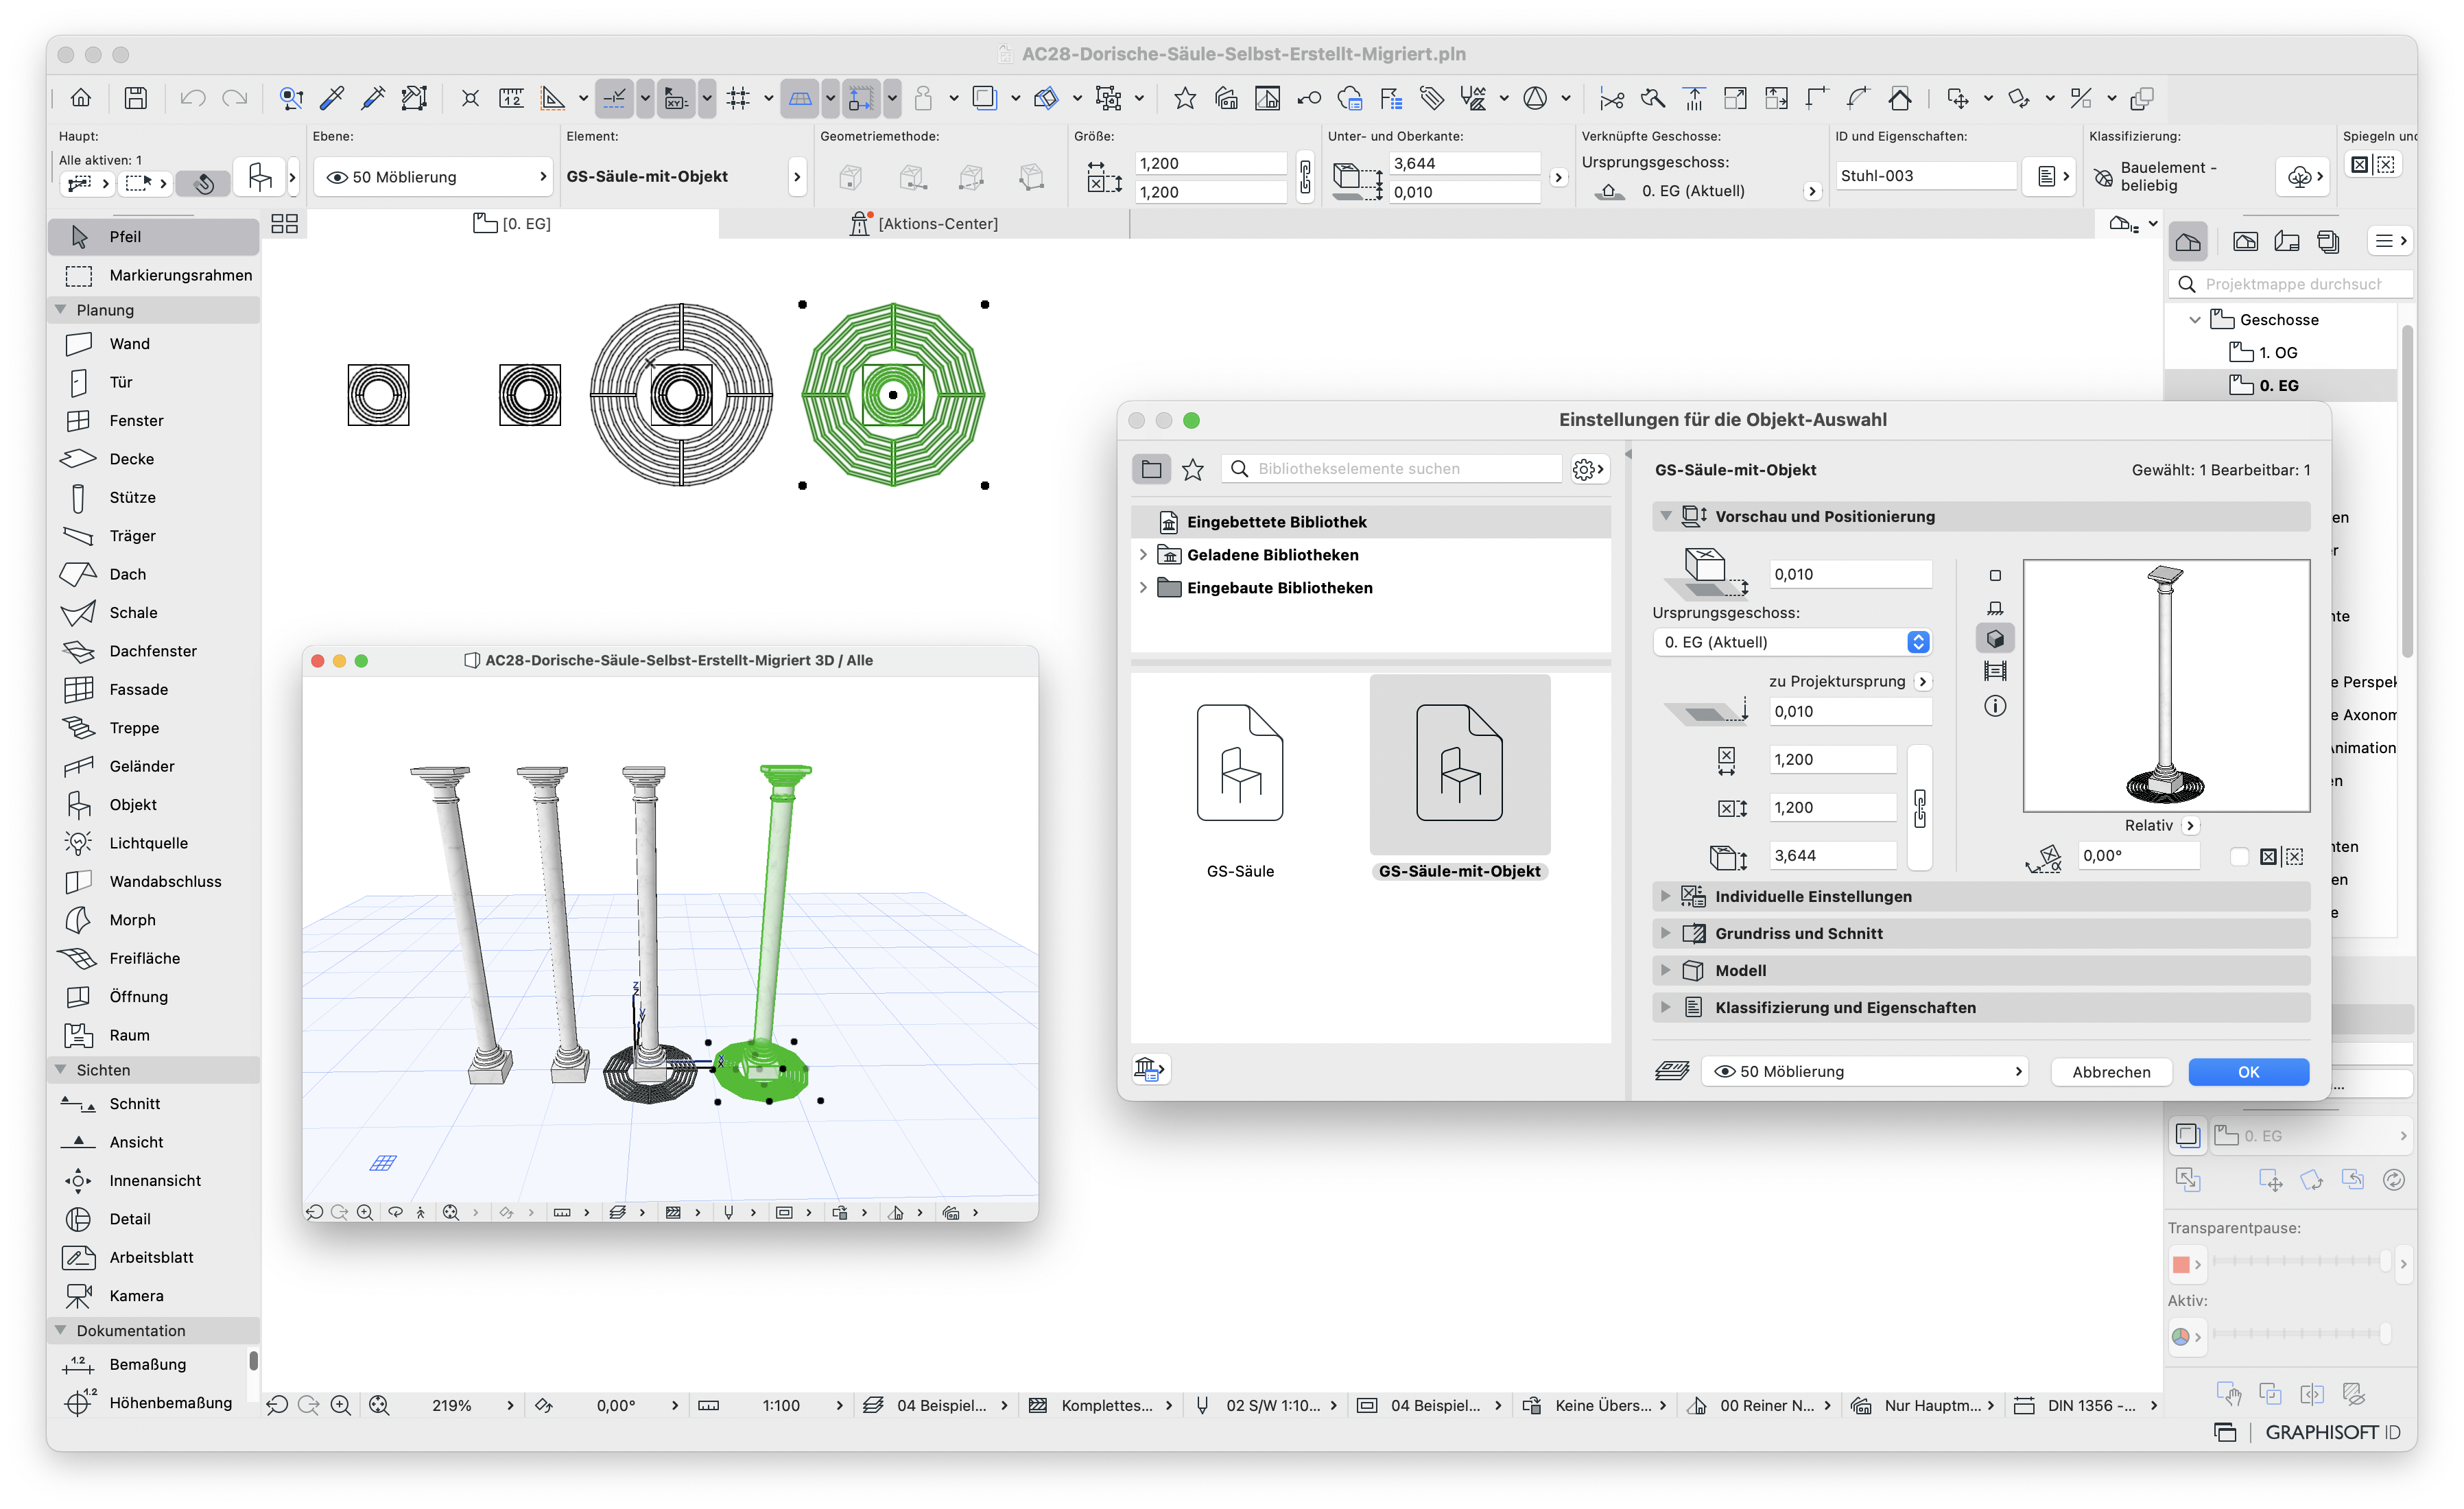Screen dimensions: 2464x1509
Task: Expand Eingebaute Bibliotheken tree node
Action: point(1143,588)
